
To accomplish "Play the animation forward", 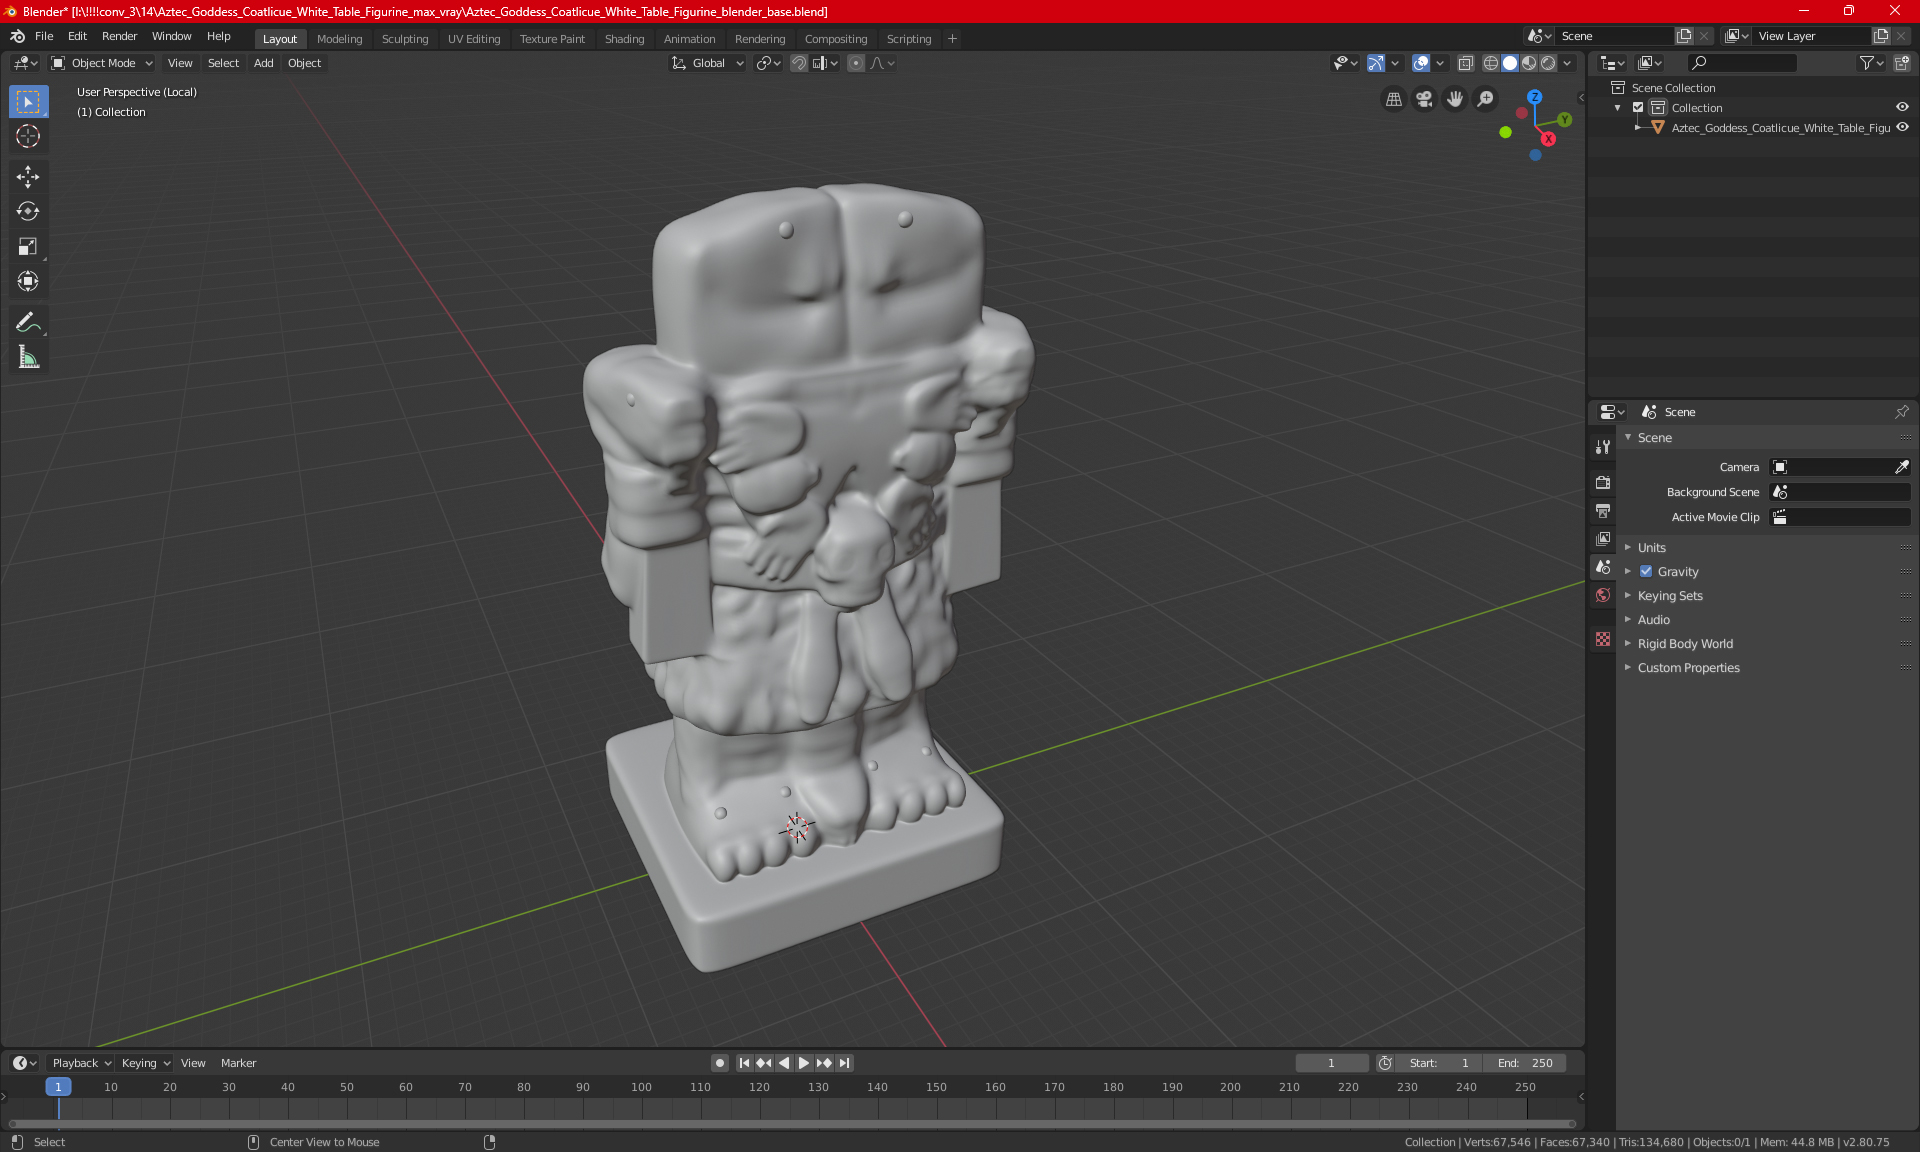I will click(803, 1063).
